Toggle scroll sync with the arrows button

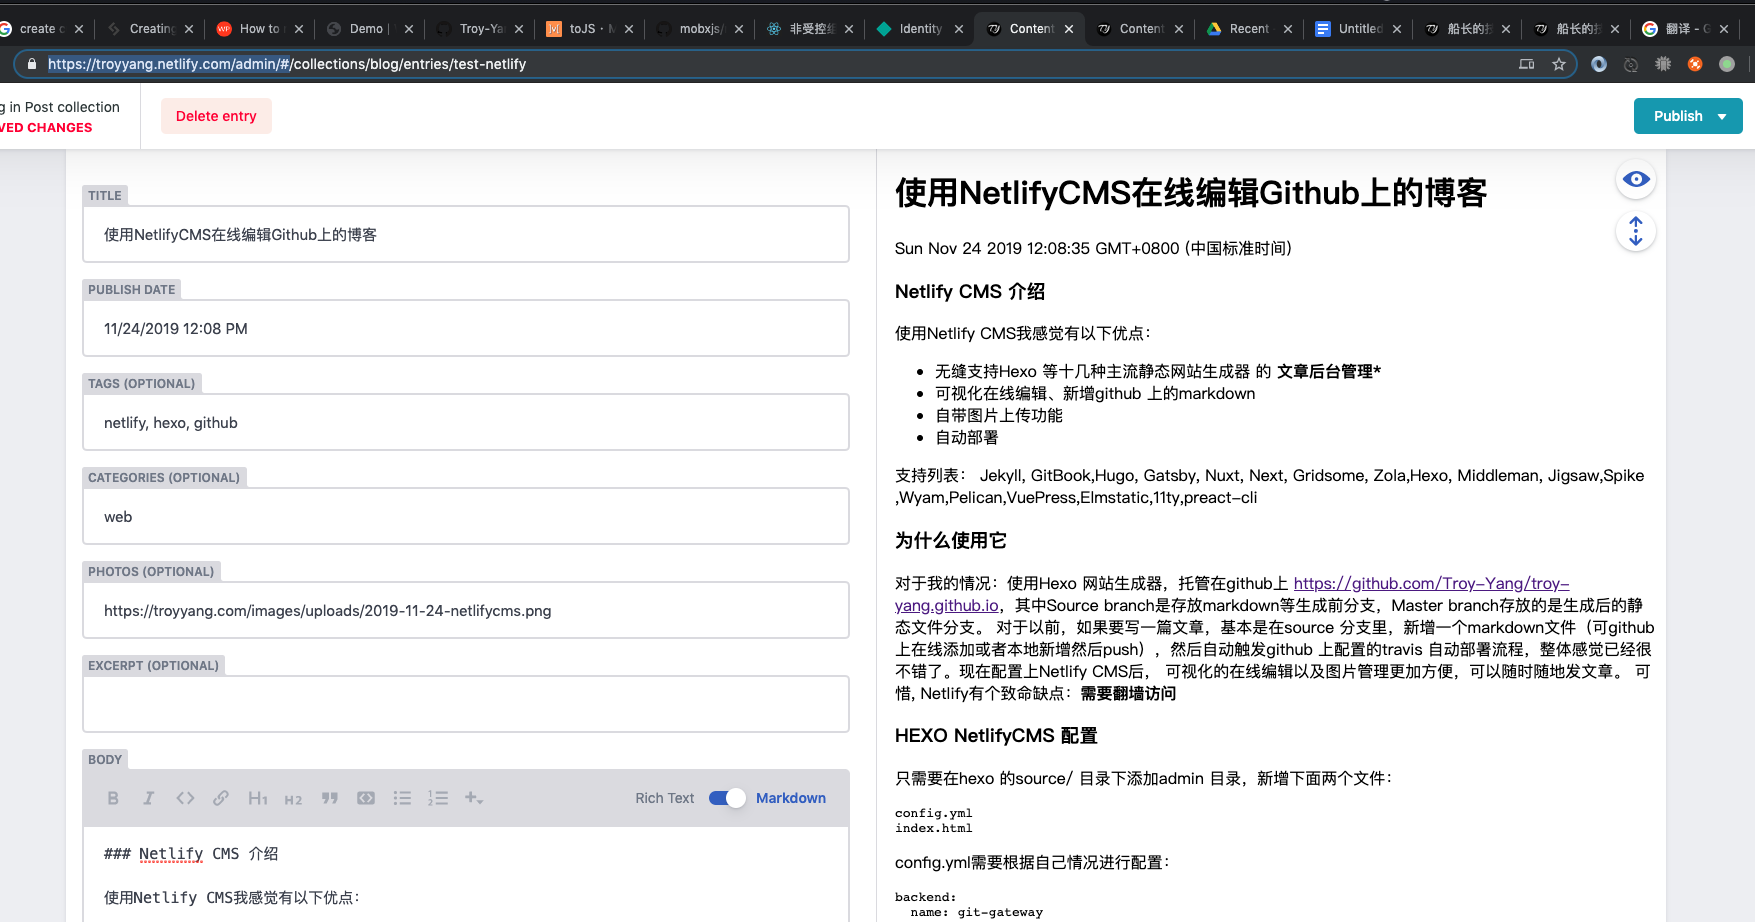(x=1636, y=232)
